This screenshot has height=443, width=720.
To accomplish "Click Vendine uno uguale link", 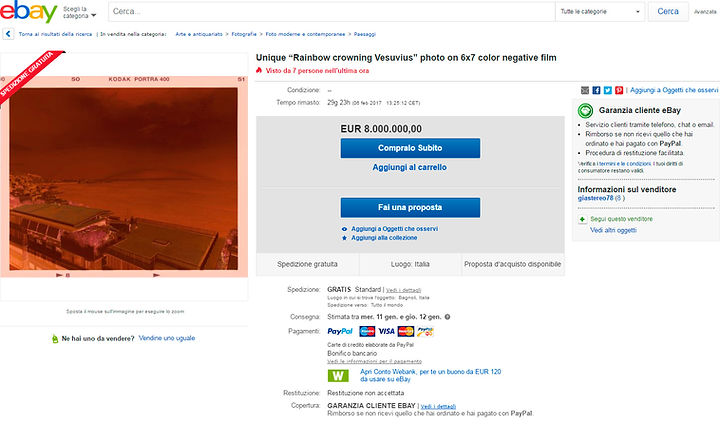I will [x=167, y=338].
